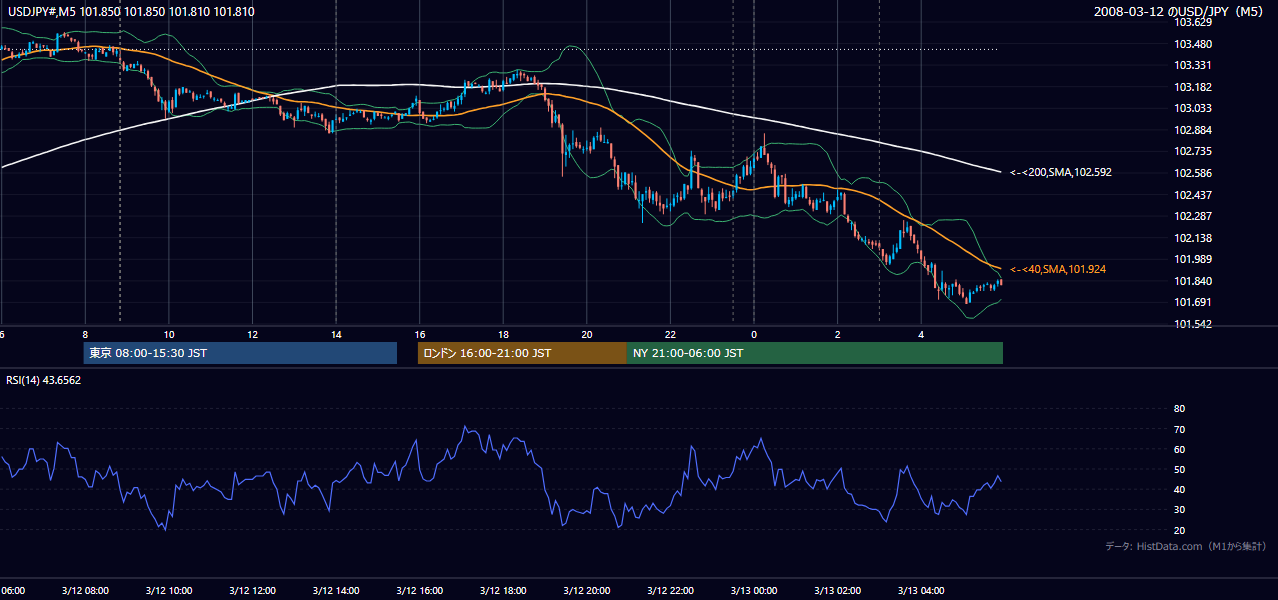Click hour label 18 under the price chart

click(503, 335)
